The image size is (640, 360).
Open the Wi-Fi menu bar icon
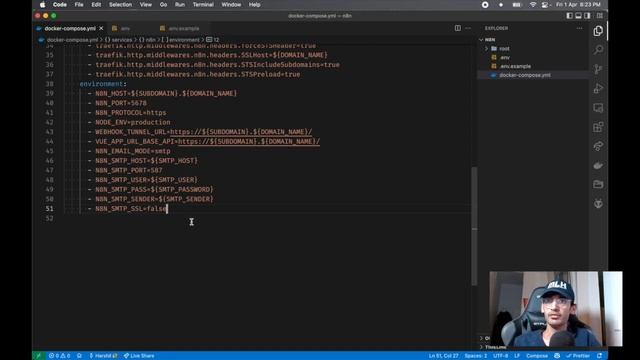click(x=533, y=4)
